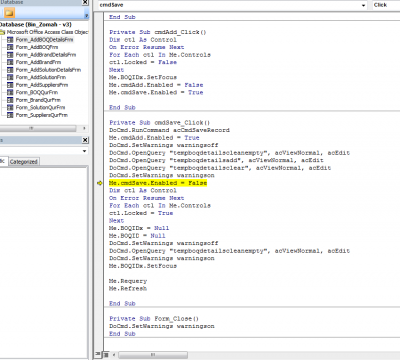
Task: Open the Properties object selector dropdown
Action: 85,151
